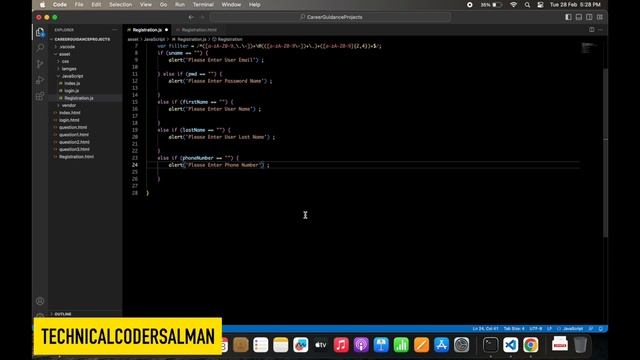640x360 pixels.
Task: Open question3.html in the explorer
Action: click(x=74, y=149)
